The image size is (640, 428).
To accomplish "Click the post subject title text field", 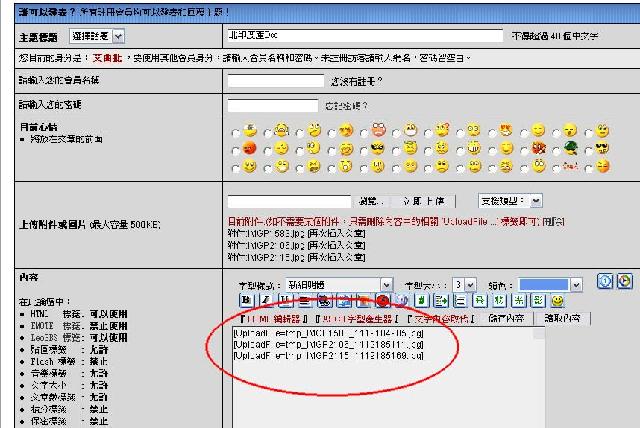I will pos(367,35).
